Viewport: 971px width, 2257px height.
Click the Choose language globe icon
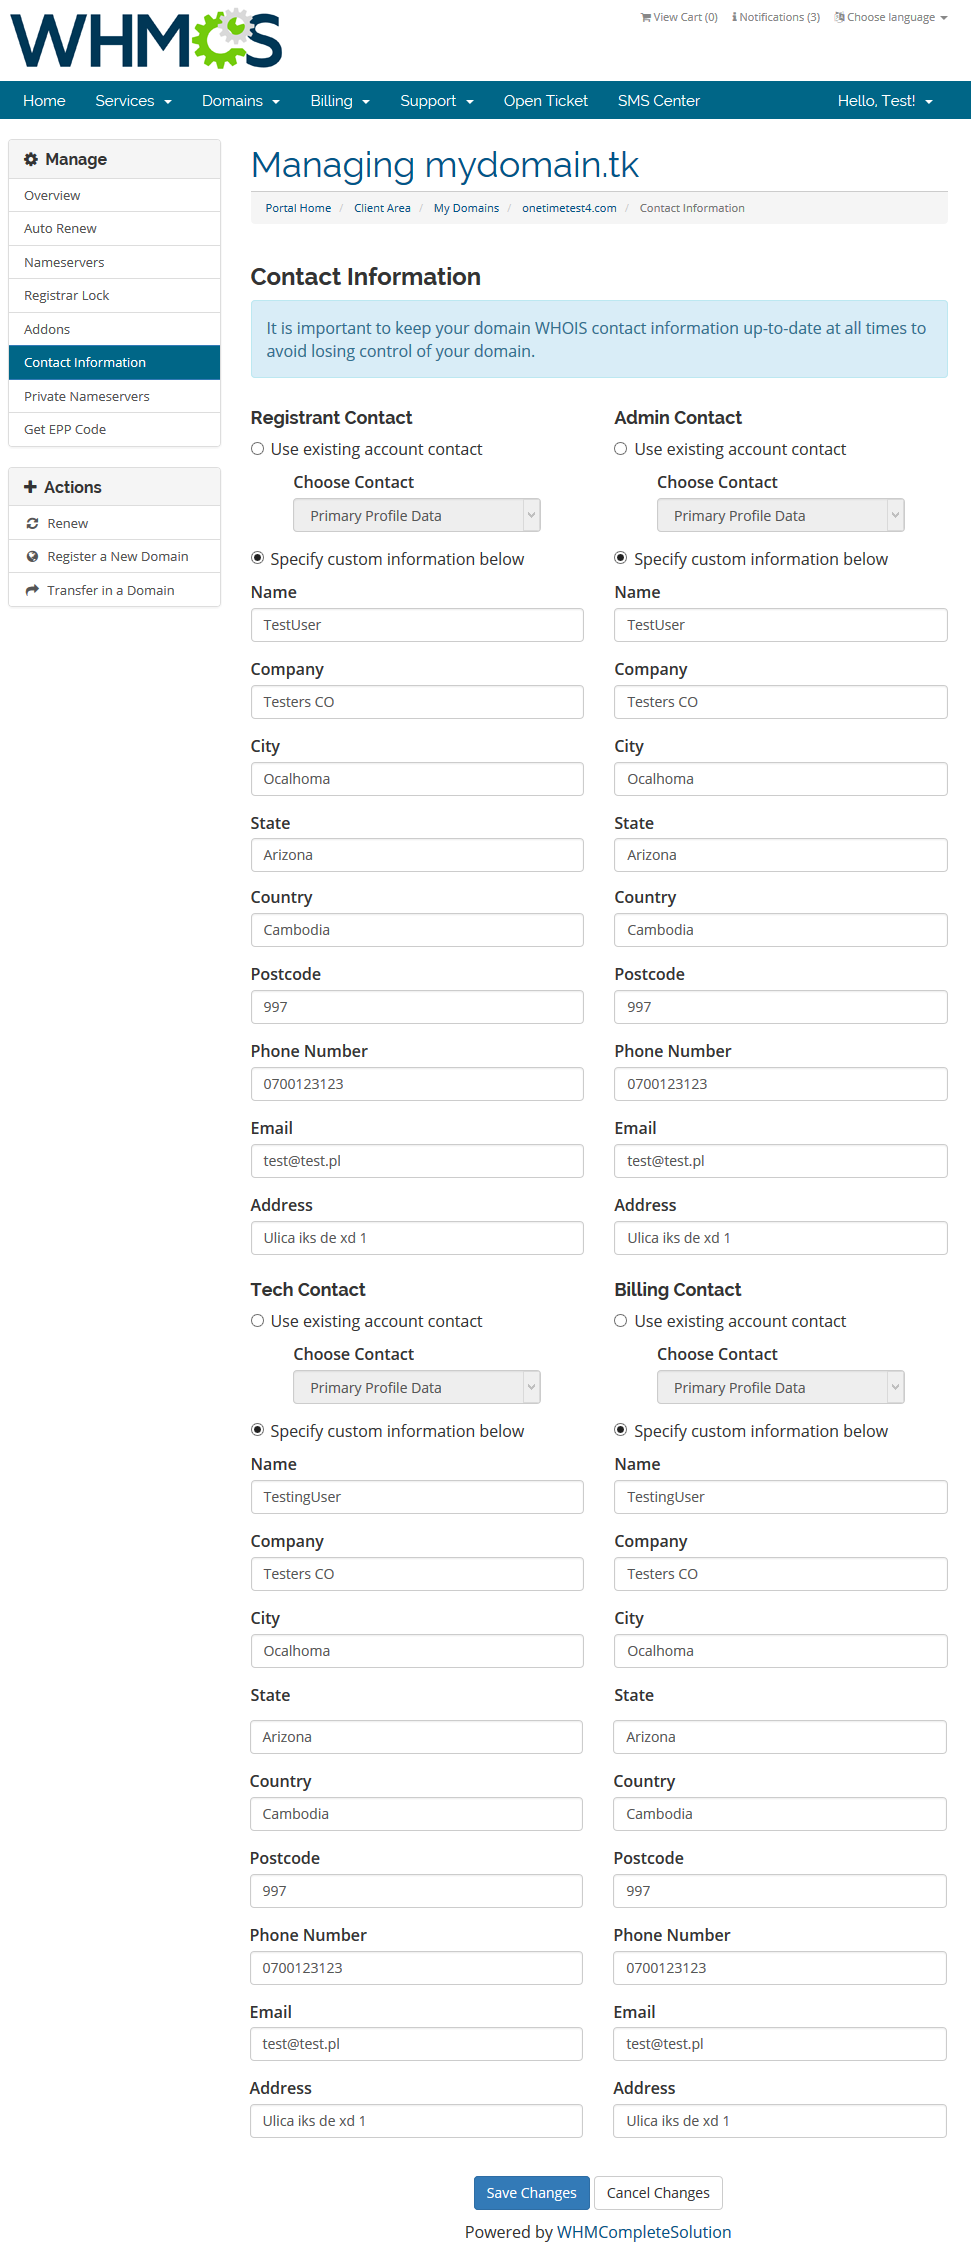pos(840,17)
